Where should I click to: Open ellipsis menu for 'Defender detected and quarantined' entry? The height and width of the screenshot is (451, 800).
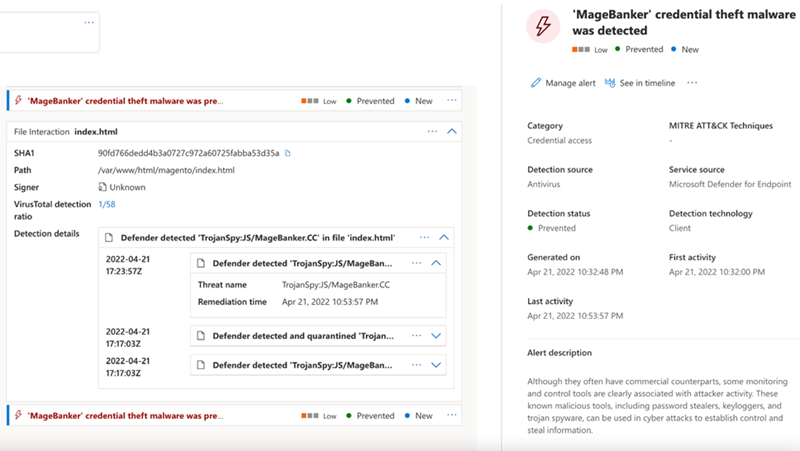pos(416,336)
